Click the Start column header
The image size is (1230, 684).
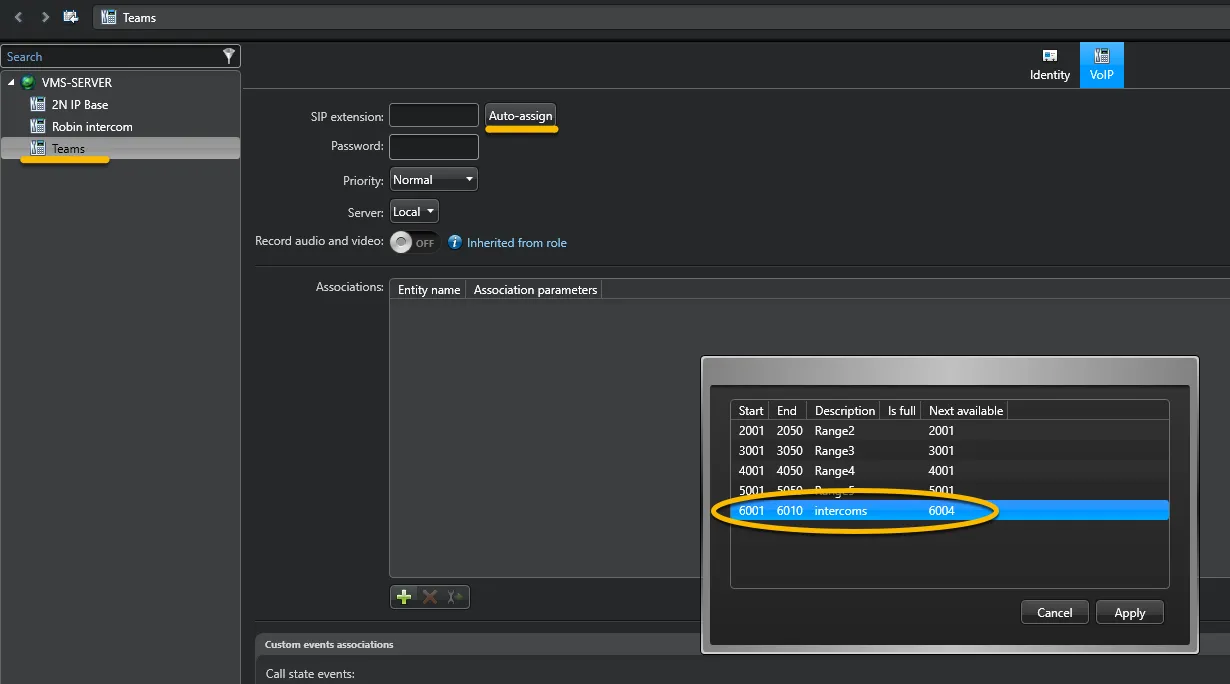click(750, 410)
